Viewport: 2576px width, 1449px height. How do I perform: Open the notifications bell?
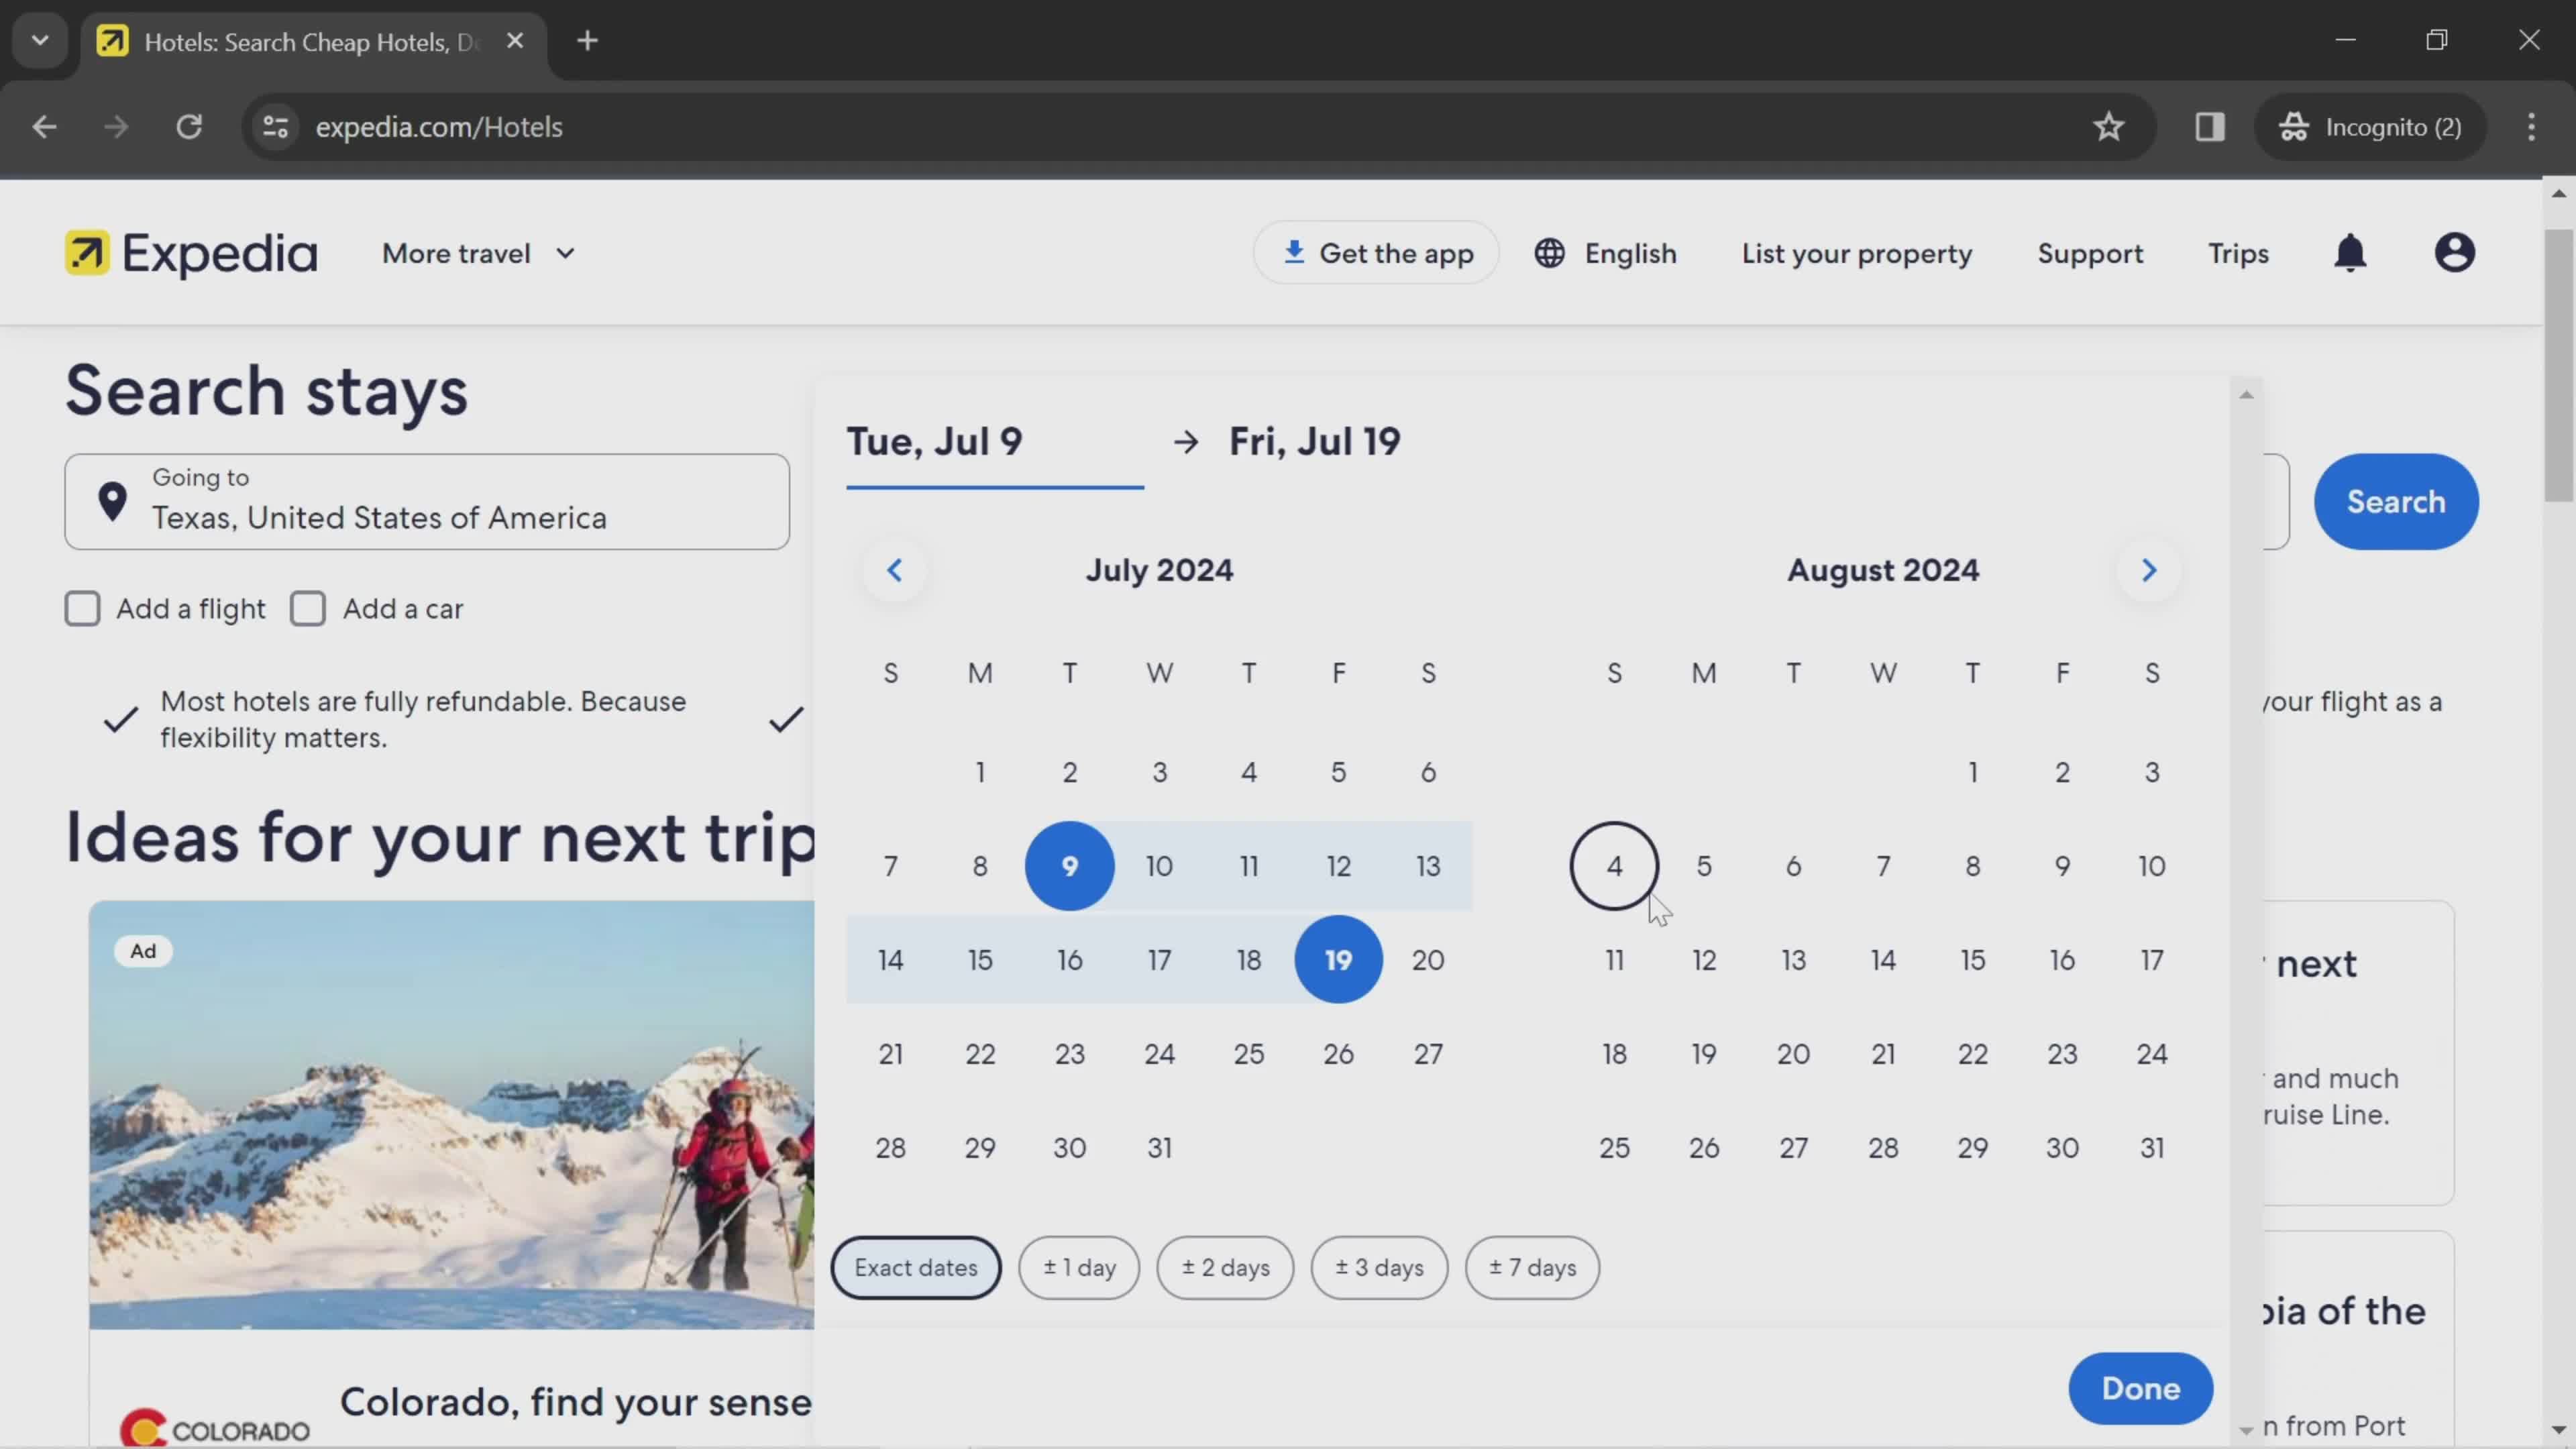(x=2350, y=253)
